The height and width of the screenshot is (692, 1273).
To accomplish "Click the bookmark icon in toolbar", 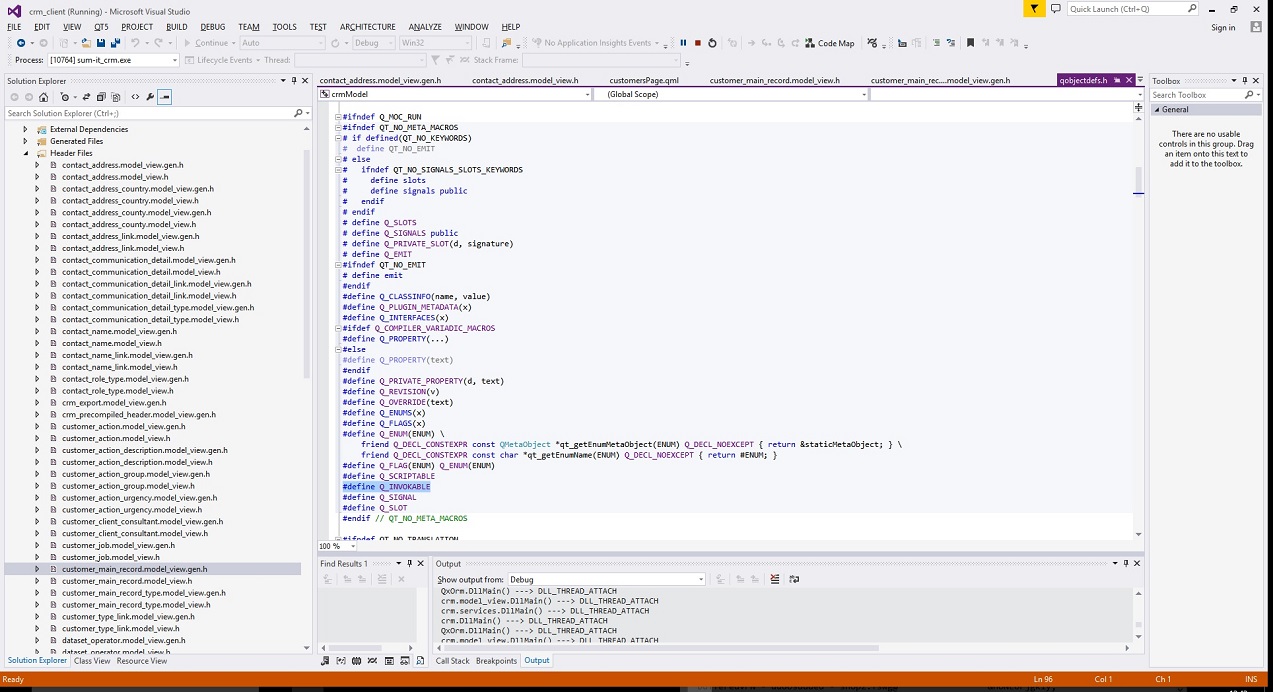I will (x=970, y=43).
